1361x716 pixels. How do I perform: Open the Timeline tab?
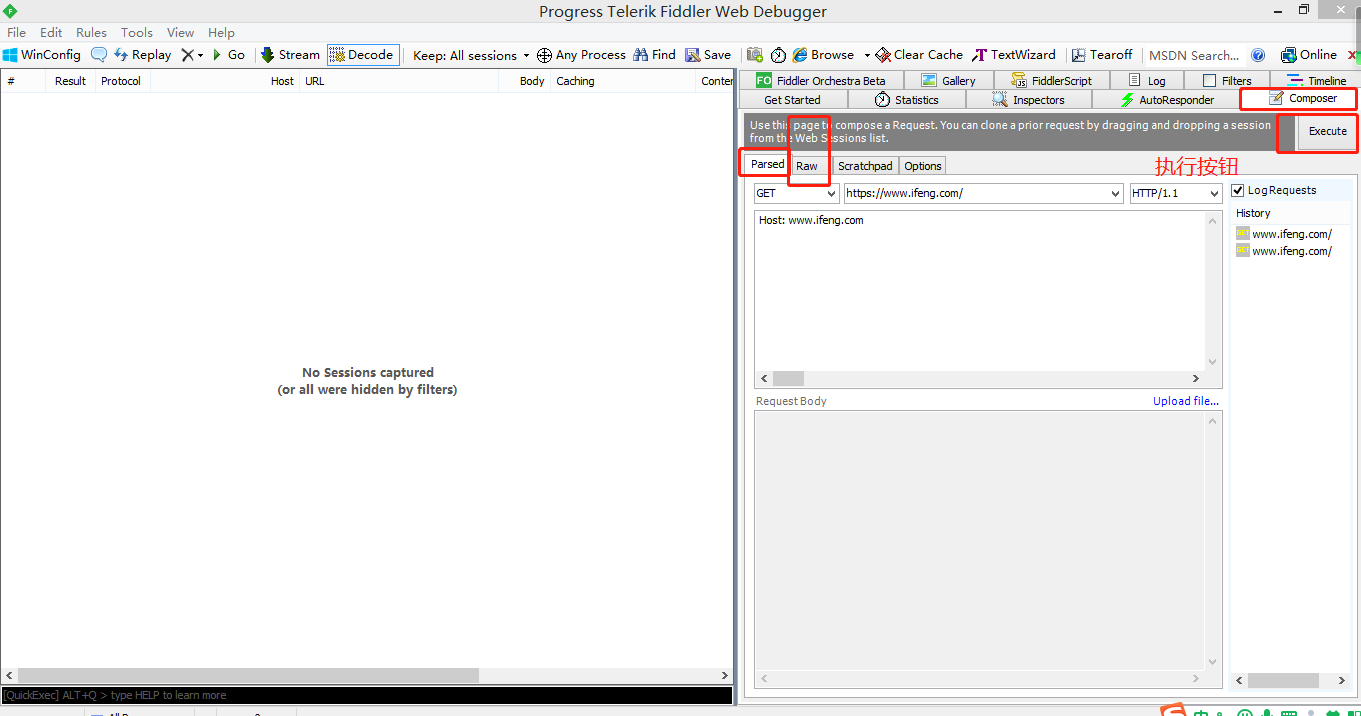[1316, 81]
